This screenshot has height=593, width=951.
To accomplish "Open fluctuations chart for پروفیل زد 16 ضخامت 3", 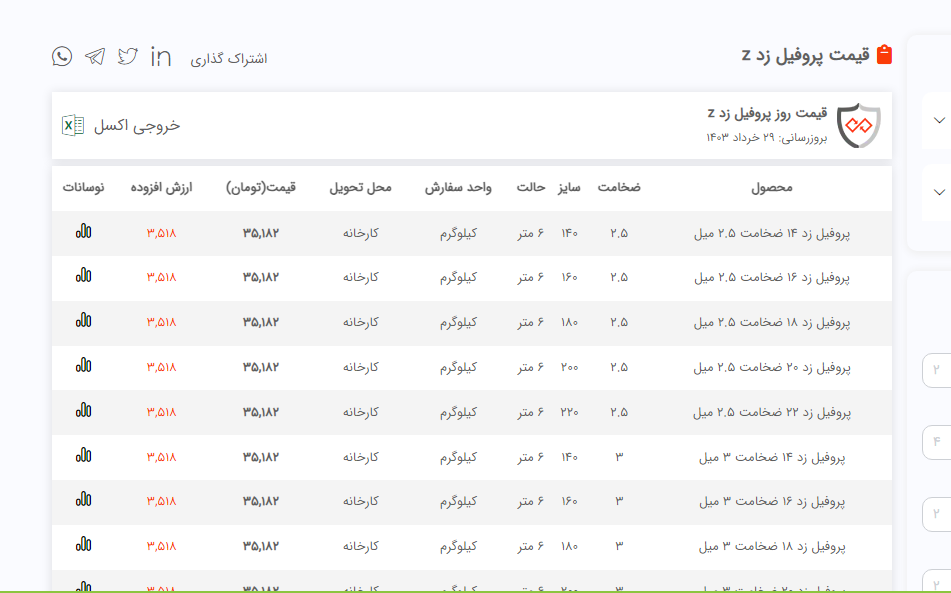I will pos(83,500).
